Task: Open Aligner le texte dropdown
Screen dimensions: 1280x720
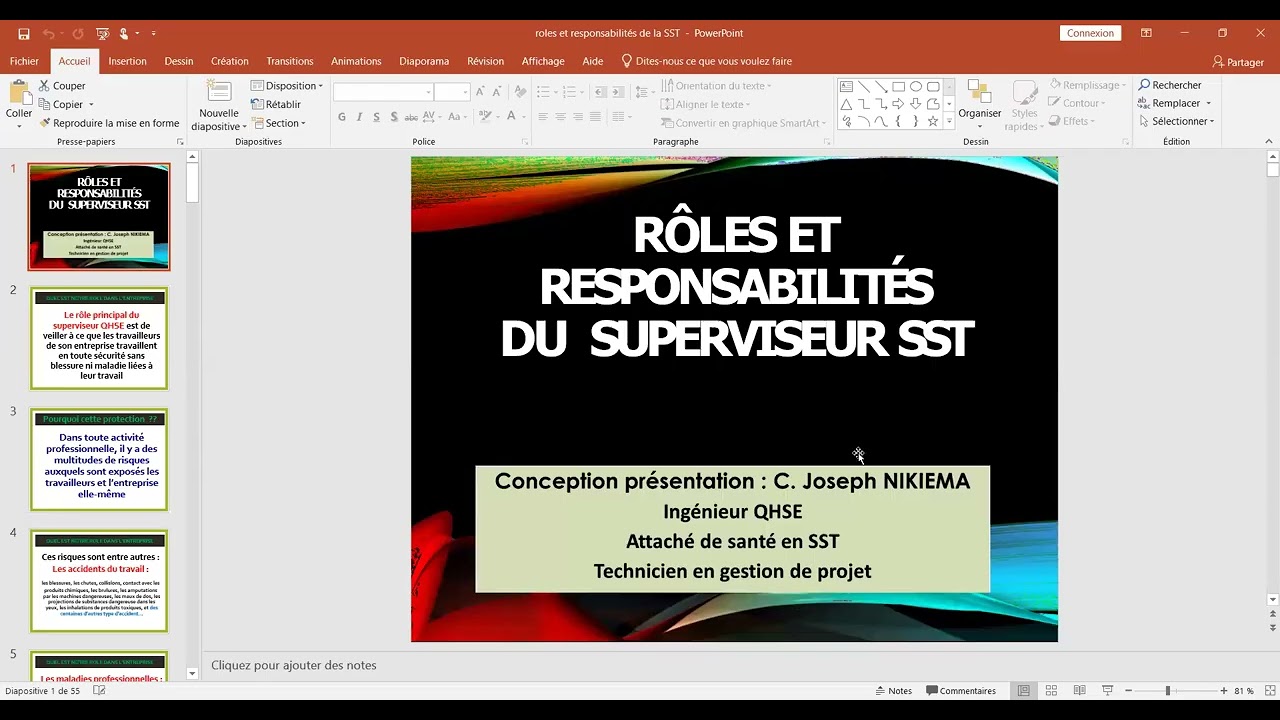Action: click(x=704, y=104)
